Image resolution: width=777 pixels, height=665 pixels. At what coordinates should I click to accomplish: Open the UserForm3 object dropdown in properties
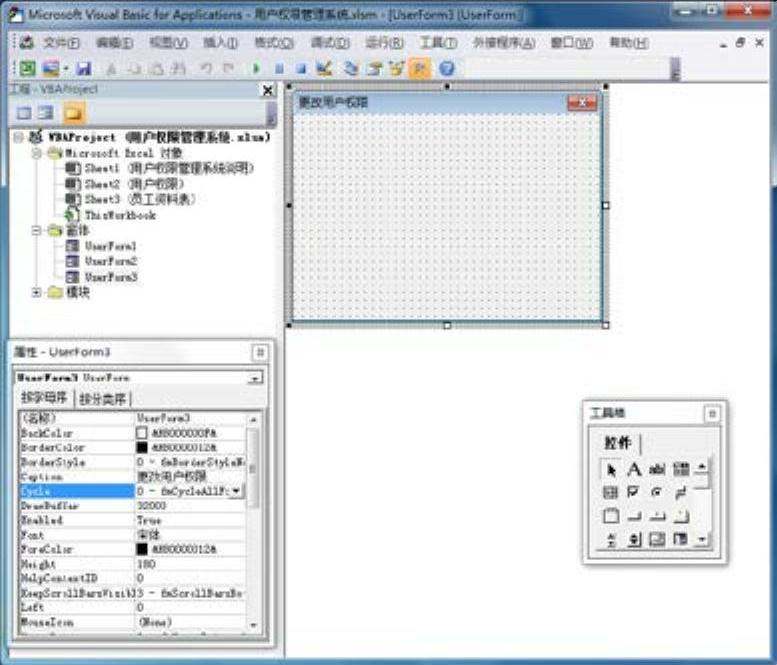[255, 378]
